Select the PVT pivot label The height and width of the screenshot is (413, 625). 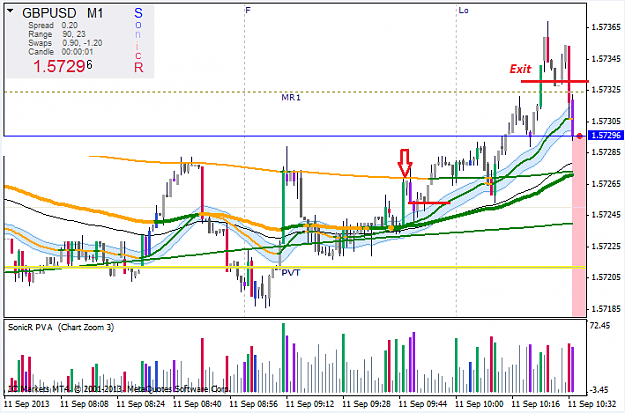tap(291, 273)
